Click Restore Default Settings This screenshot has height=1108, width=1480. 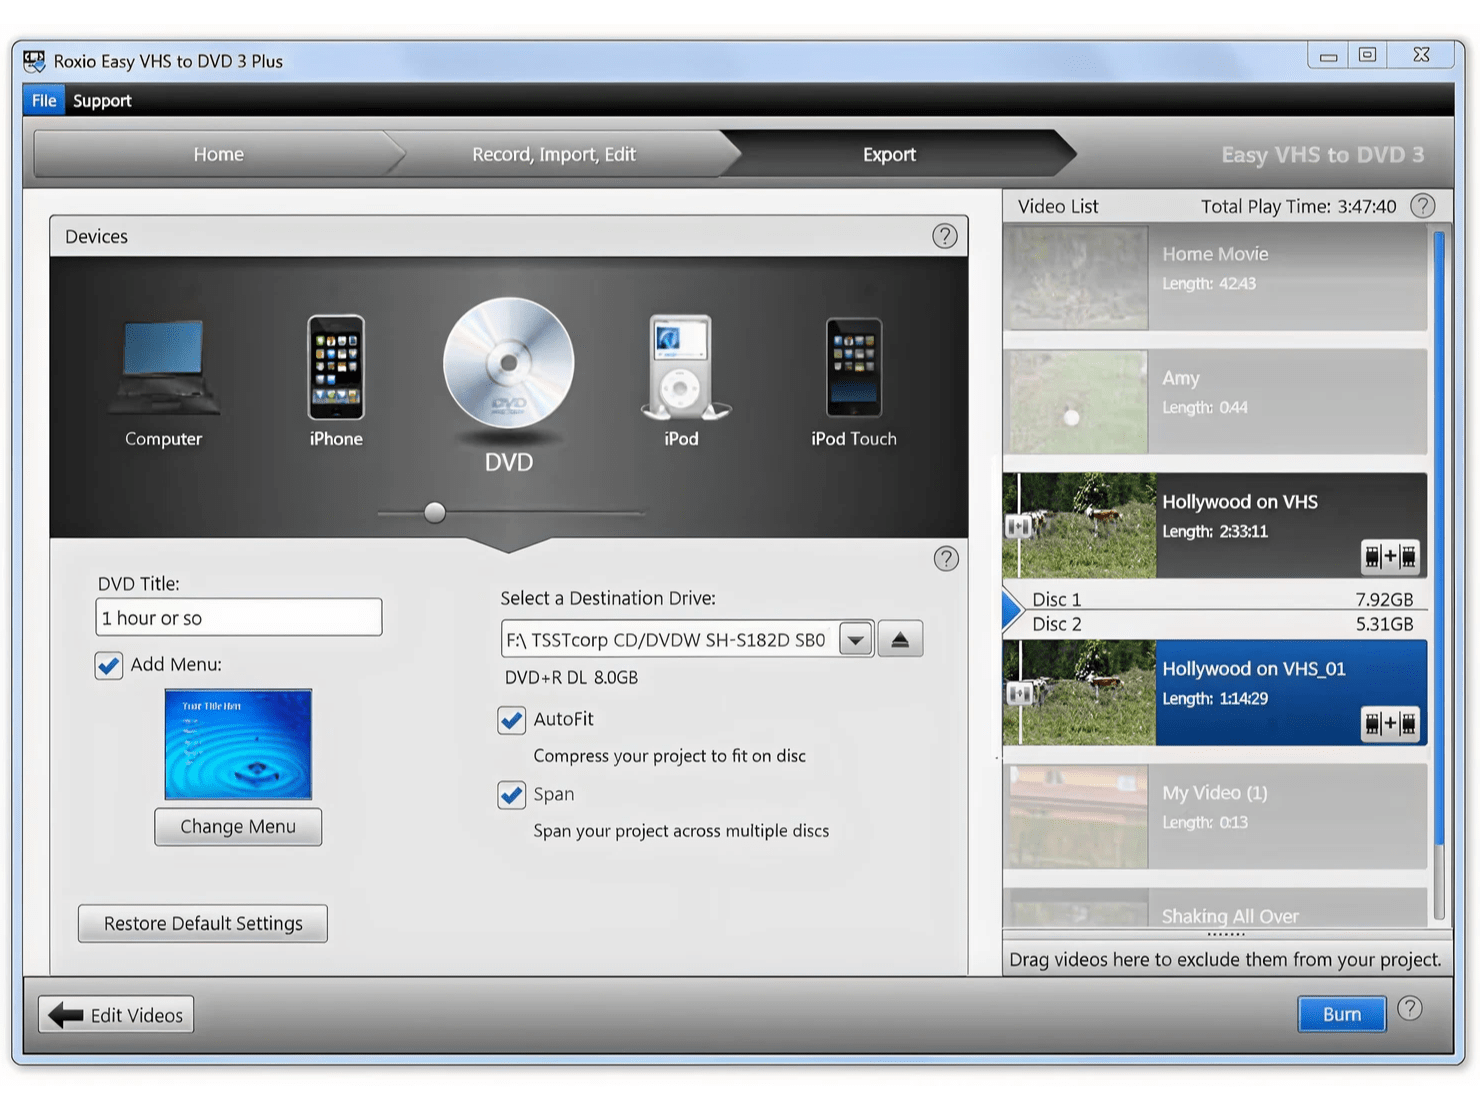click(x=202, y=923)
